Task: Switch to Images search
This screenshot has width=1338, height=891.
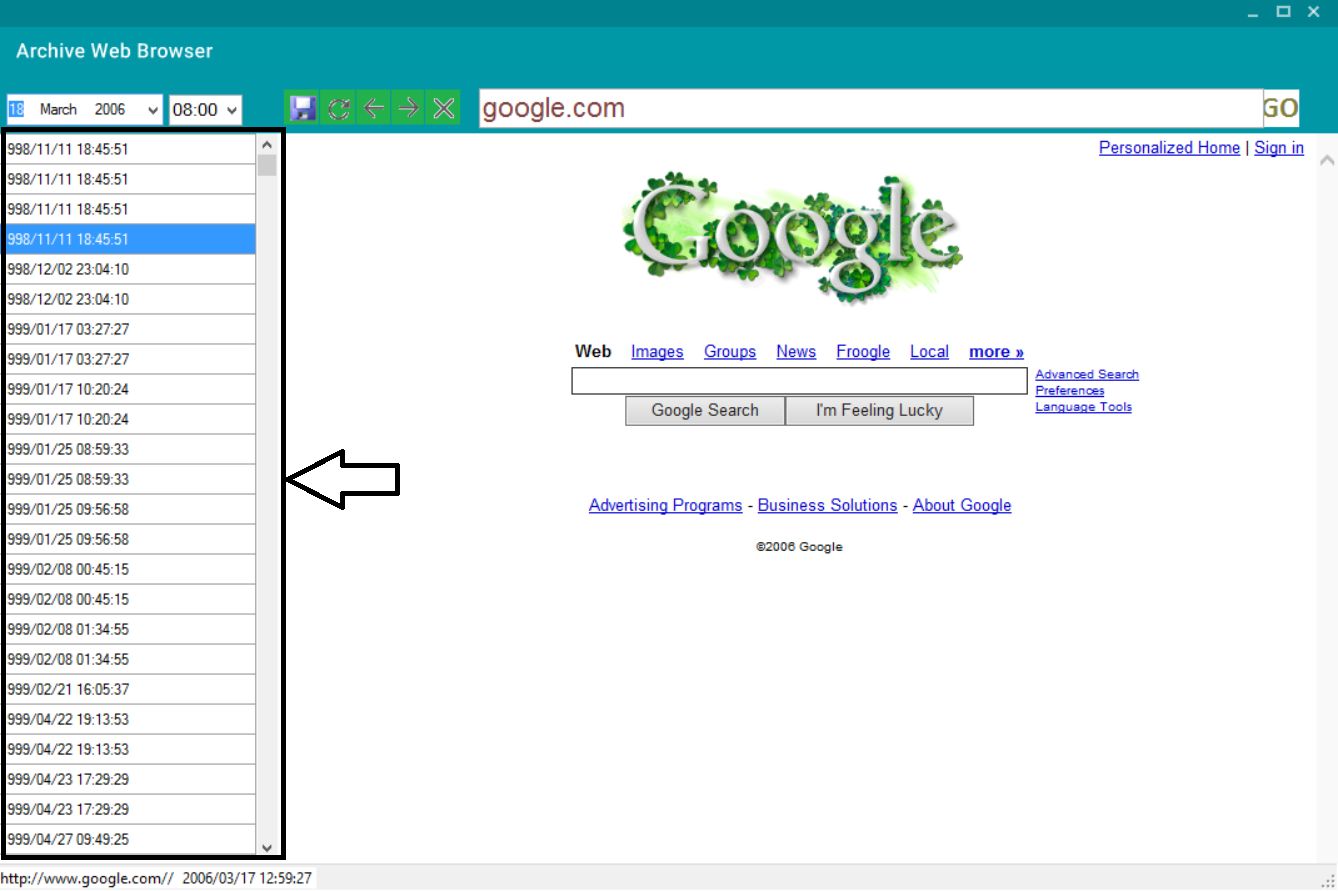Action: [657, 352]
